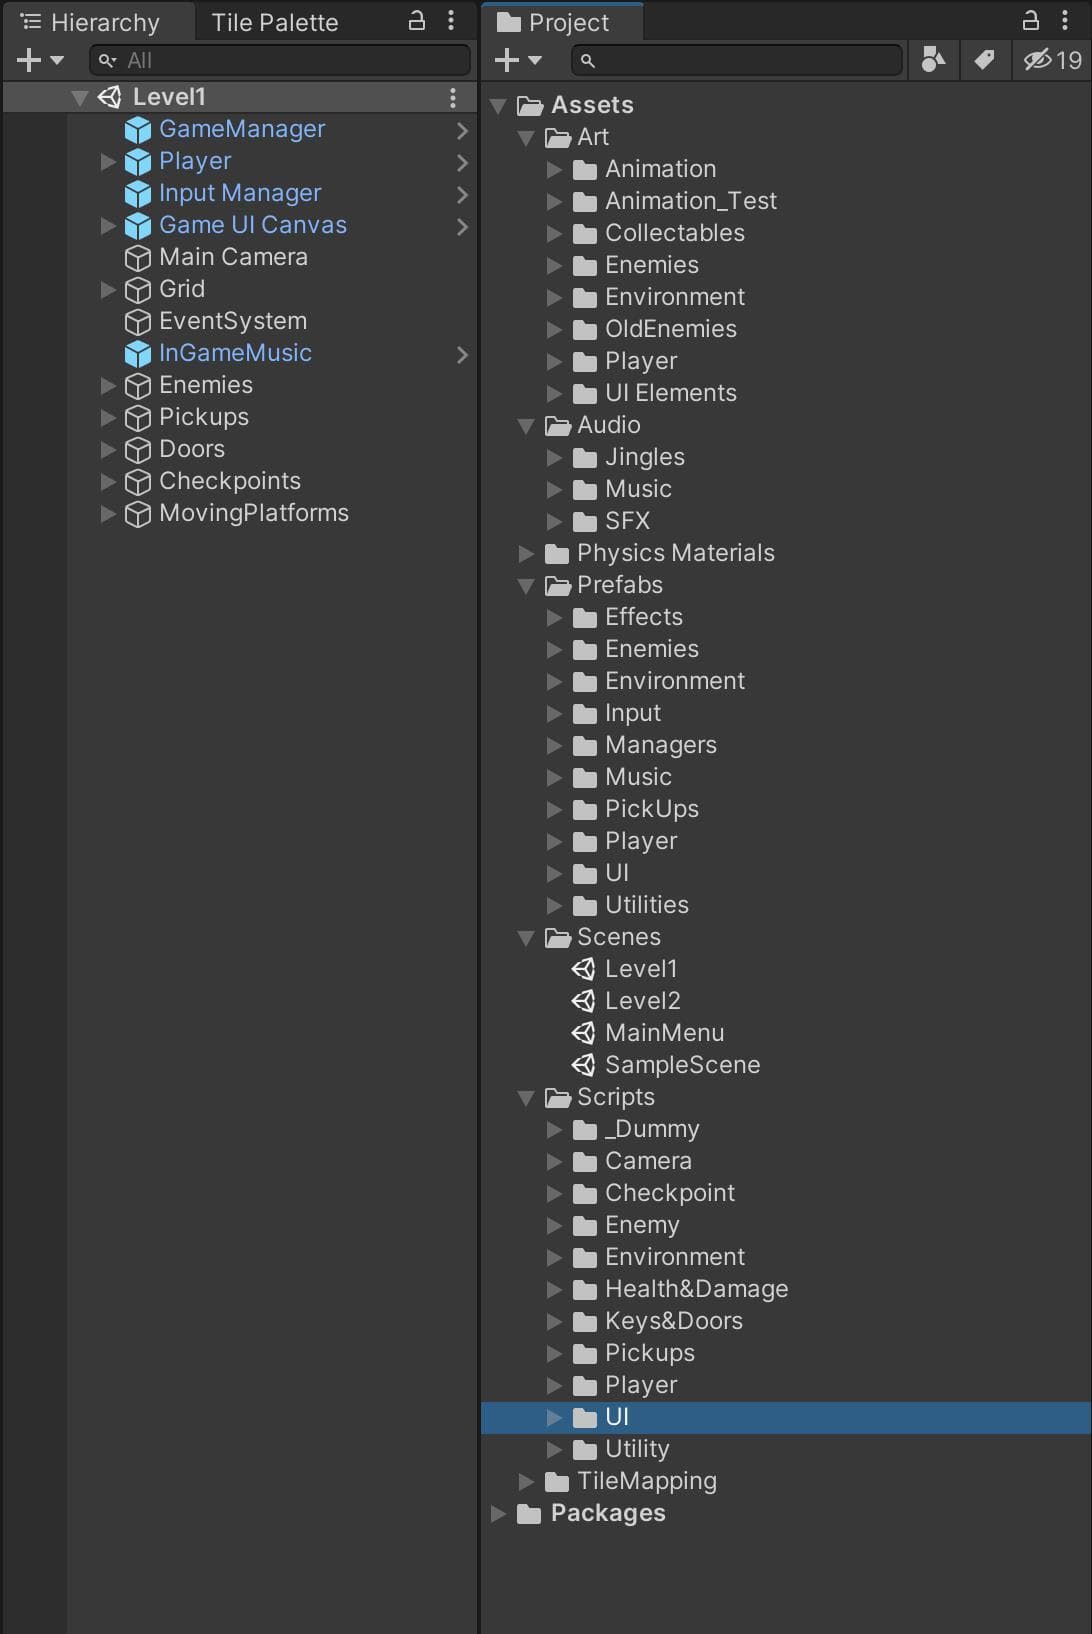Click the Physics Materials folder icon
Image resolution: width=1092 pixels, height=1634 pixels.
pos(557,554)
